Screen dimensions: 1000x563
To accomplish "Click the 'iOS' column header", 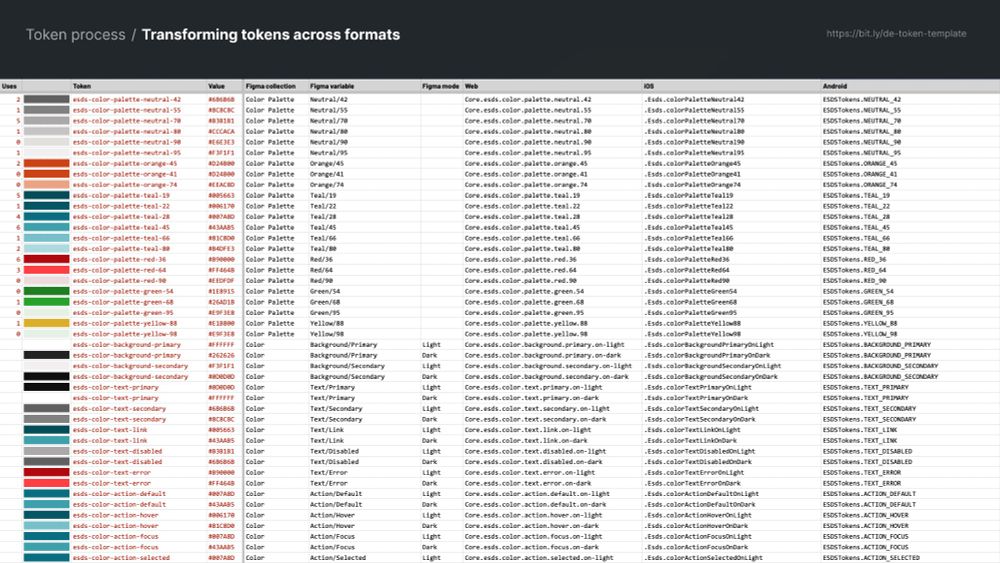I will (649, 86).
